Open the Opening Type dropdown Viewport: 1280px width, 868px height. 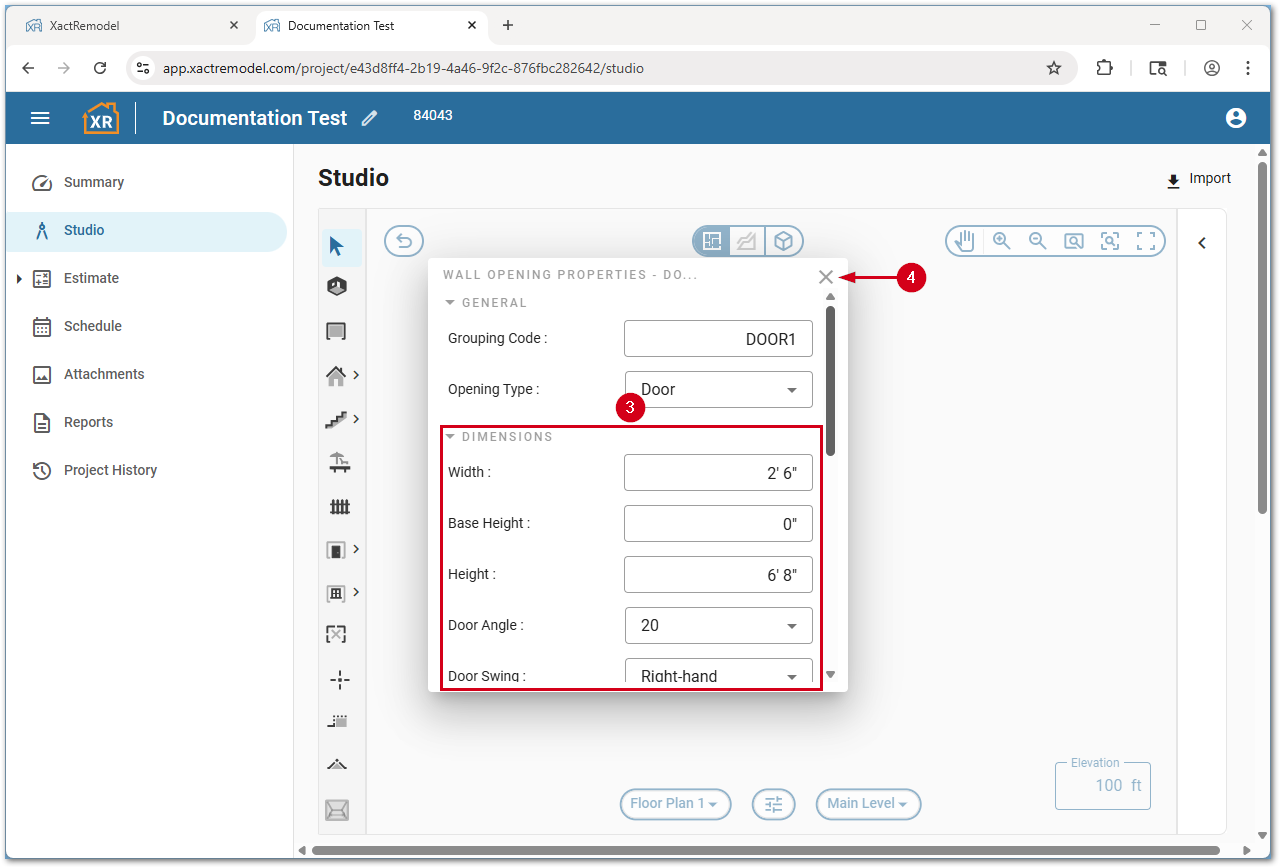pyautogui.click(x=718, y=390)
